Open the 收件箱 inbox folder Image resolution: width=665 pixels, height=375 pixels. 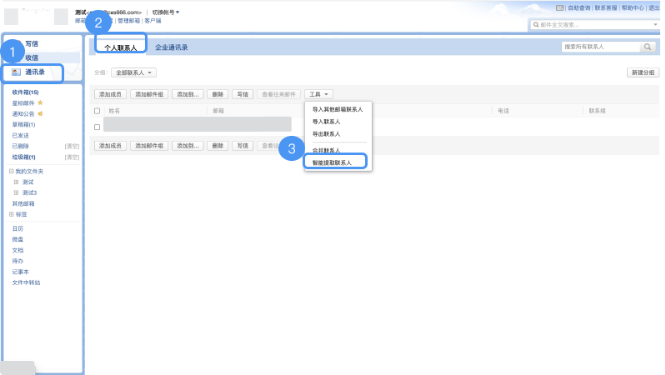(25, 92)
